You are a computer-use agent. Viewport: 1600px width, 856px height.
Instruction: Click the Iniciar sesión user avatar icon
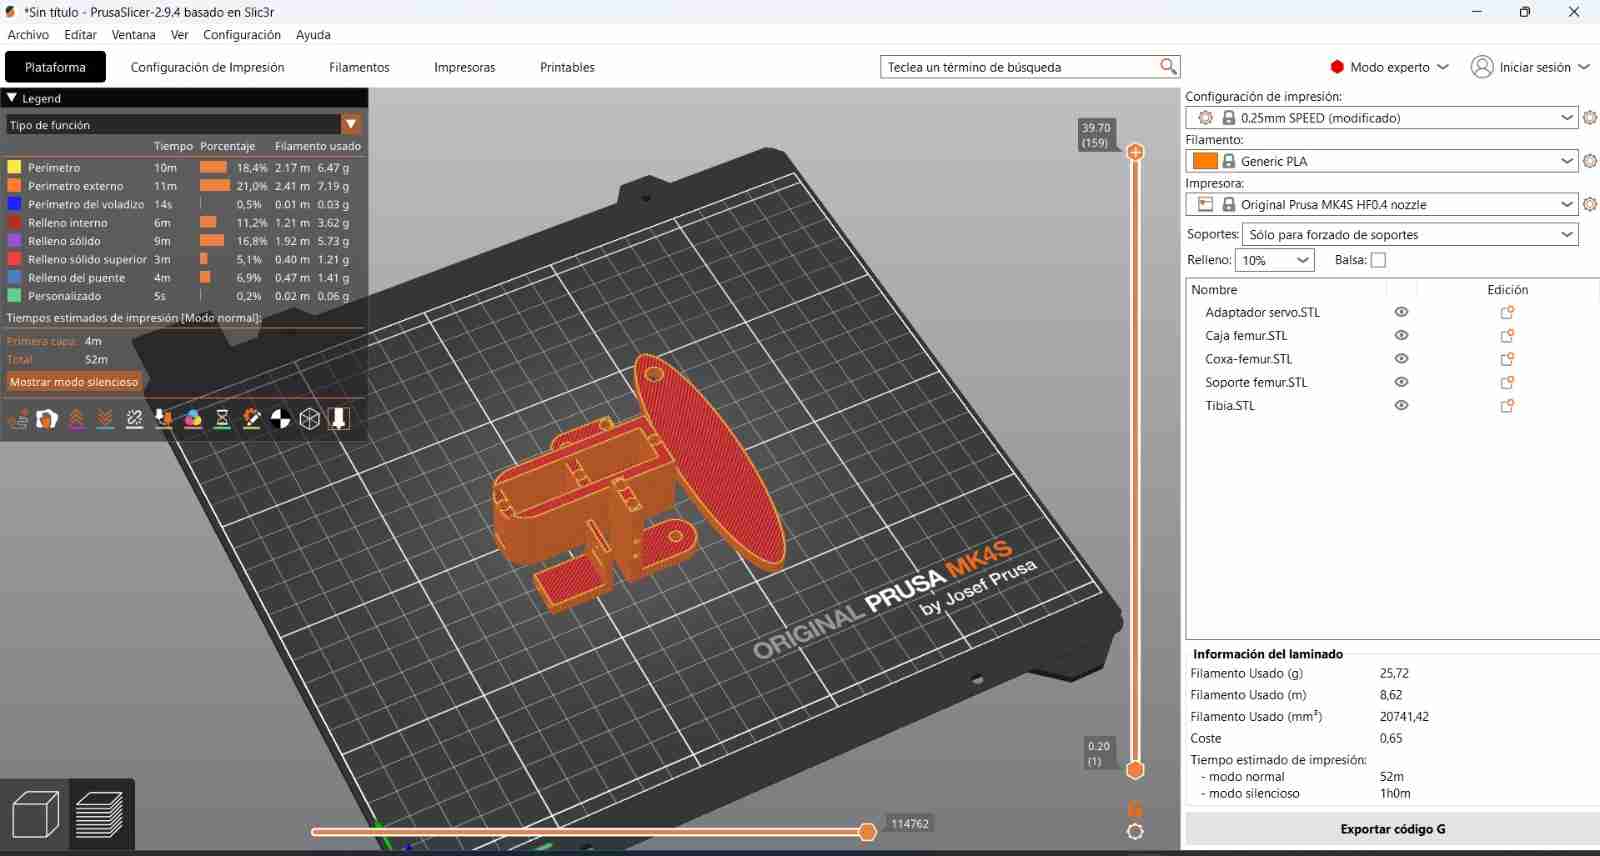[x=1482, y=67]
